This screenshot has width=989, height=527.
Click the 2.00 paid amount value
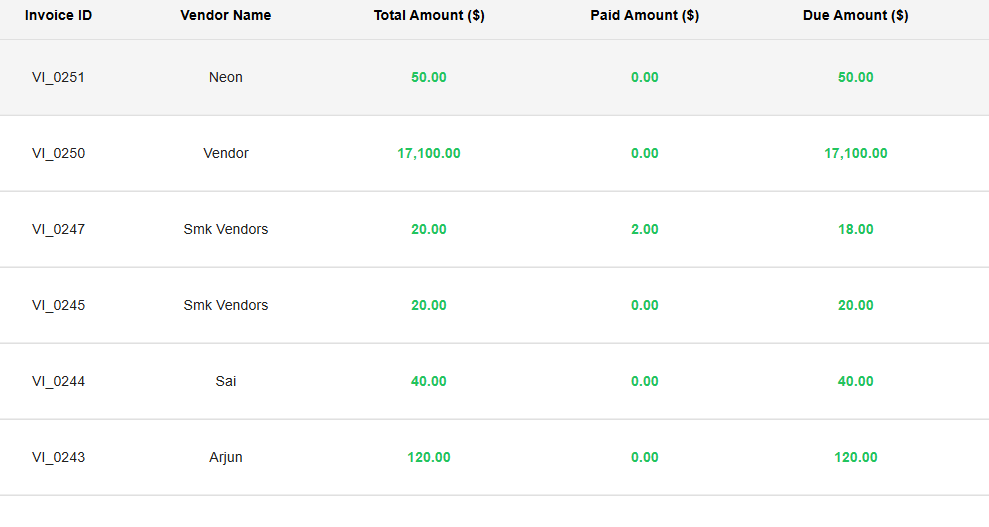click(x=645, y=229)
